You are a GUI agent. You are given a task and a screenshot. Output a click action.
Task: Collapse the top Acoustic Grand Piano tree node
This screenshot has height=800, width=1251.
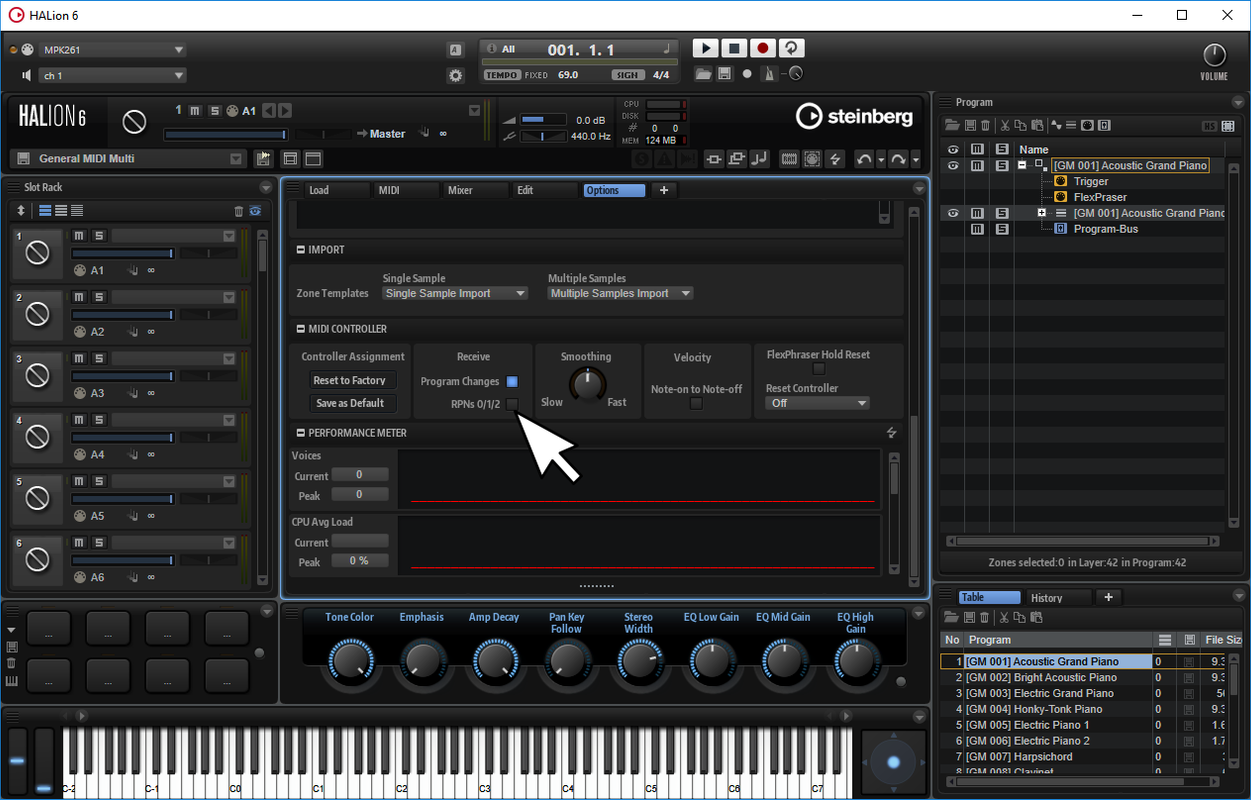[x=1022, y=165]
